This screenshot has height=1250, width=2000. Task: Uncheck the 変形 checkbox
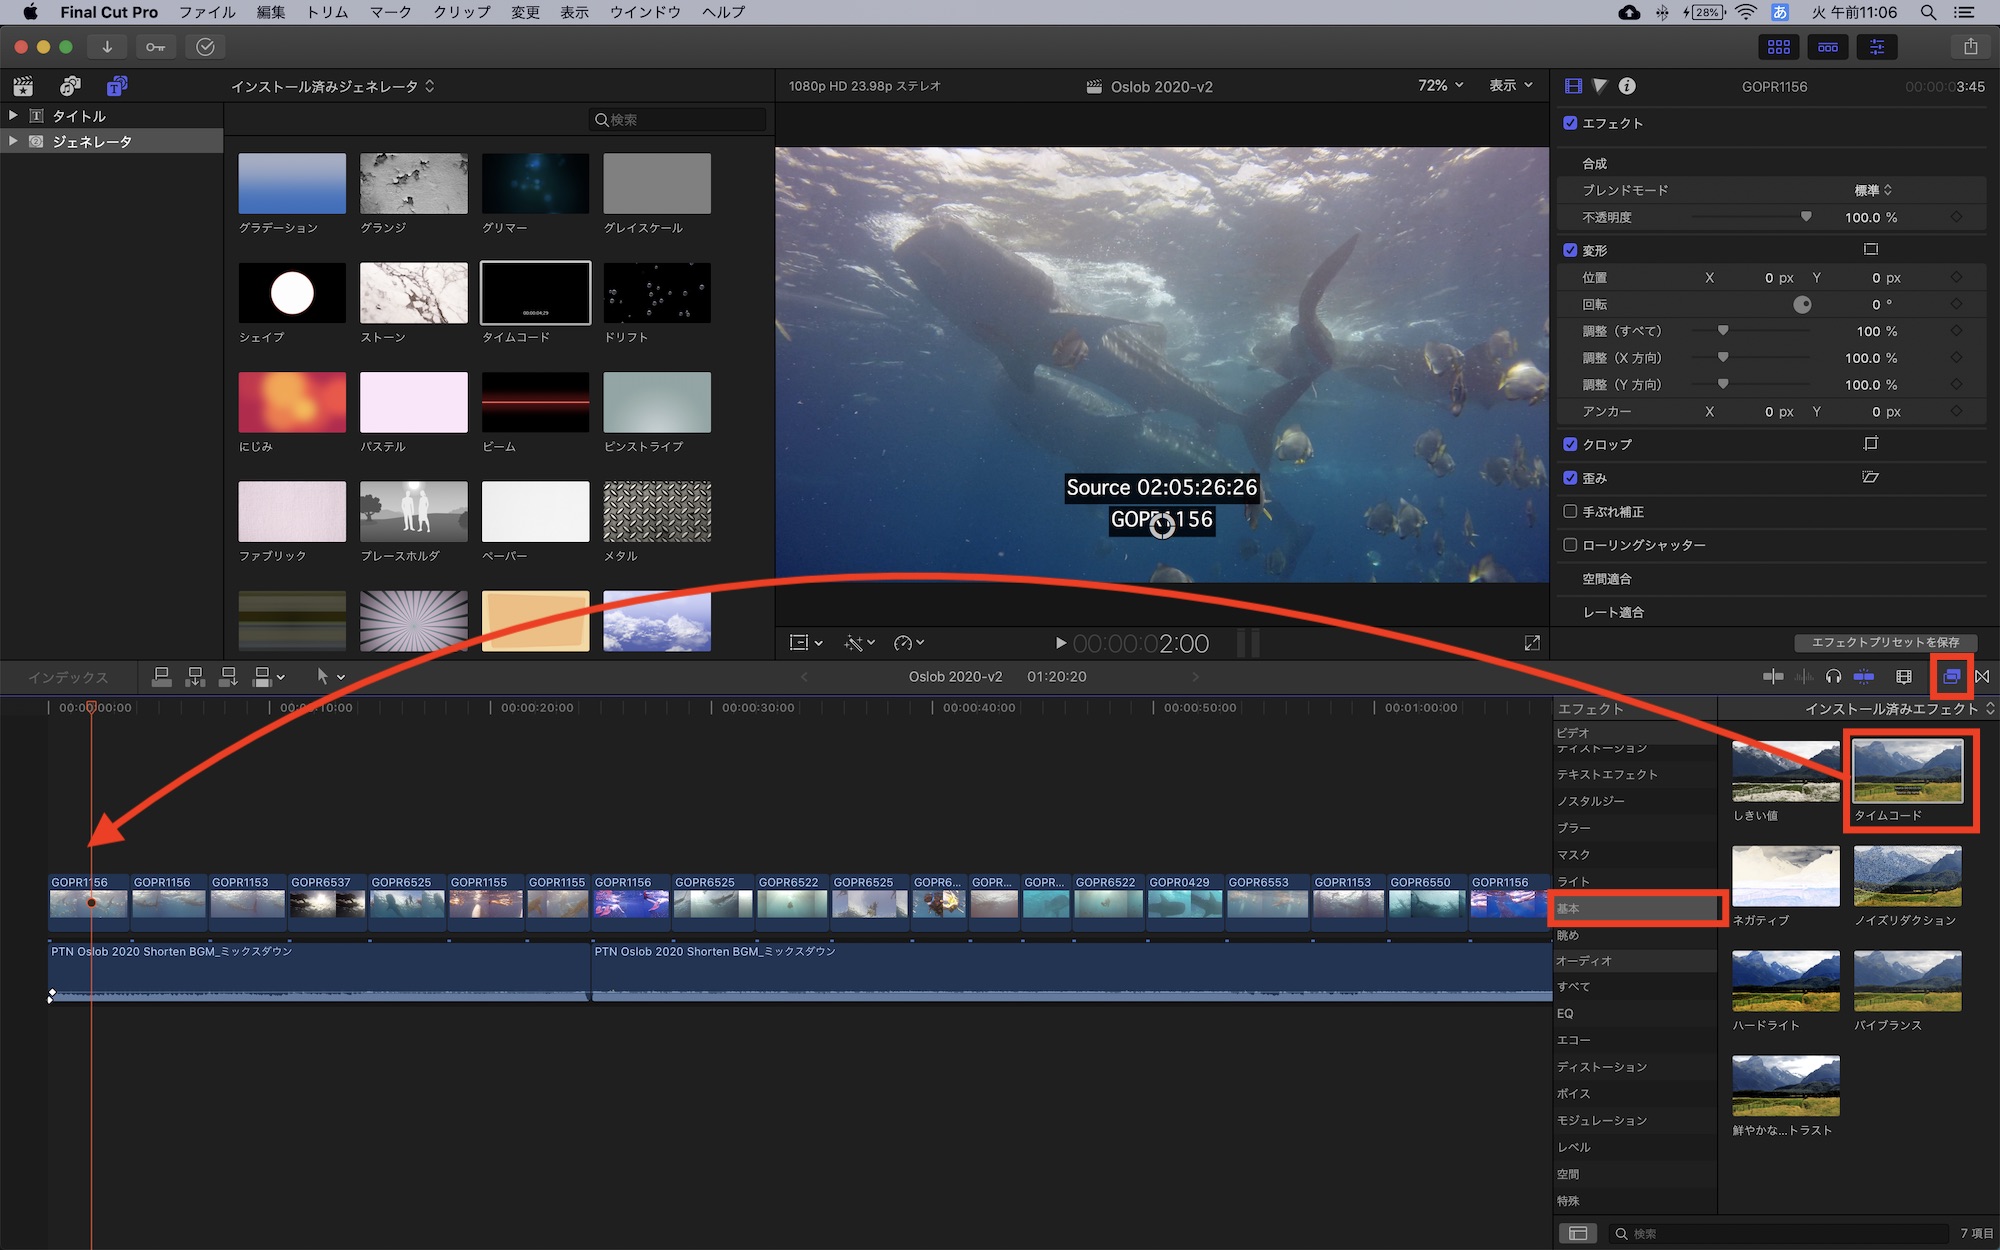1570,250
